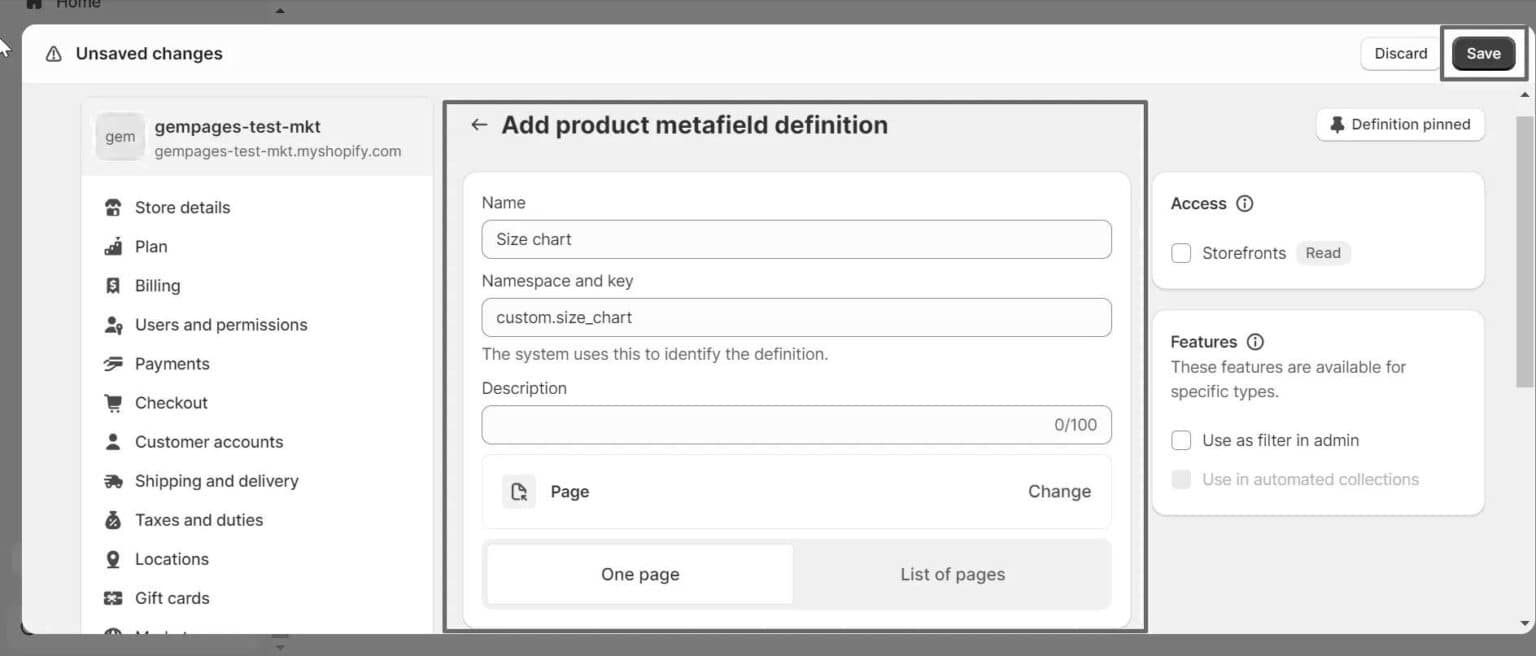The height and width of the screenshot is (656, 1536).
Task: Click Change to pick another type
Action: (x=1059, y=492)
